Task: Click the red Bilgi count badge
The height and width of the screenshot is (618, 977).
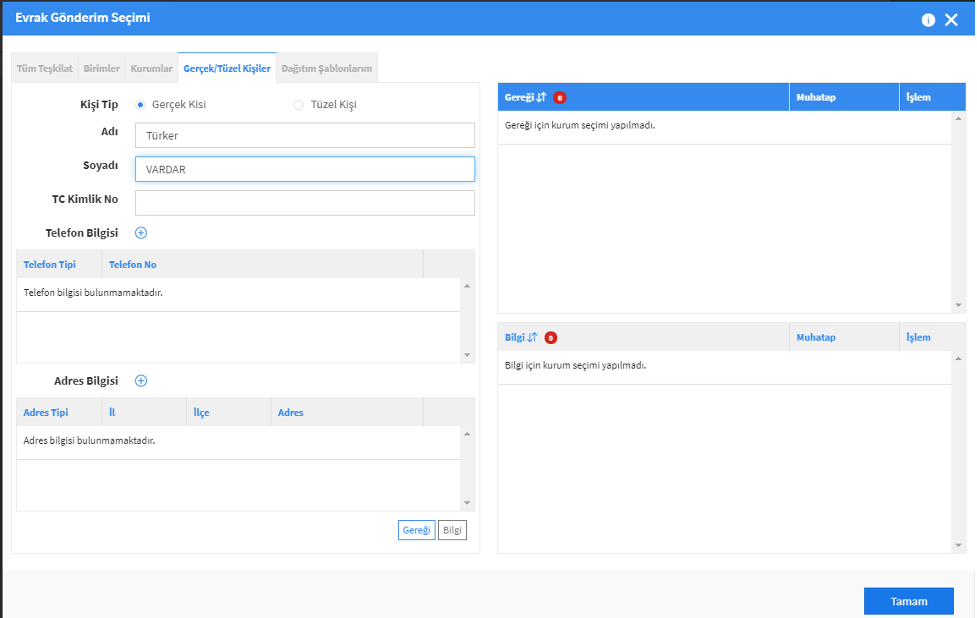Action: click(550, 338)
